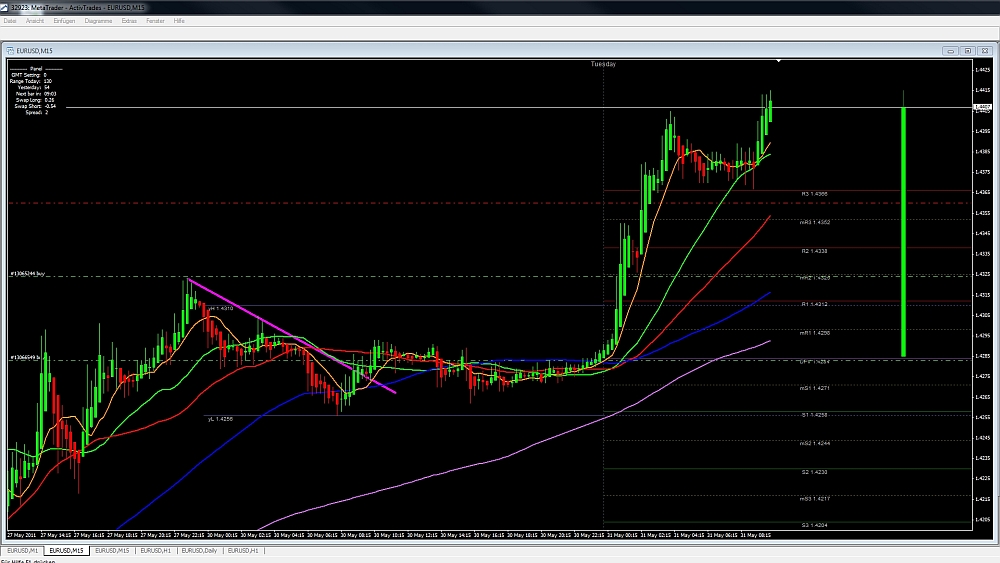Click the Range Today value in panel
The width and height of the screenshot is (1000, 563).
[48, 82]
